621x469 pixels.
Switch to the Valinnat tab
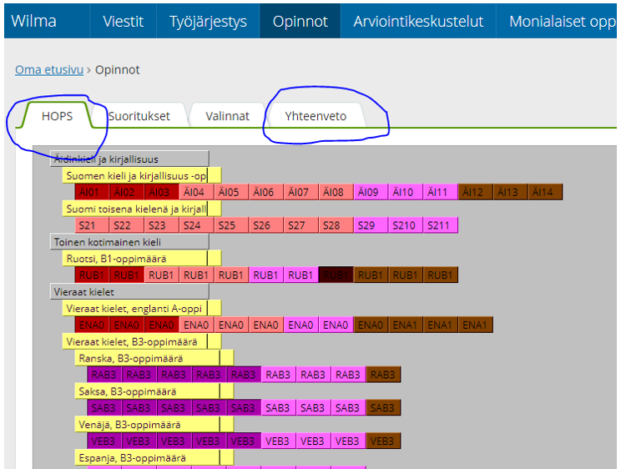click(227, 116)
